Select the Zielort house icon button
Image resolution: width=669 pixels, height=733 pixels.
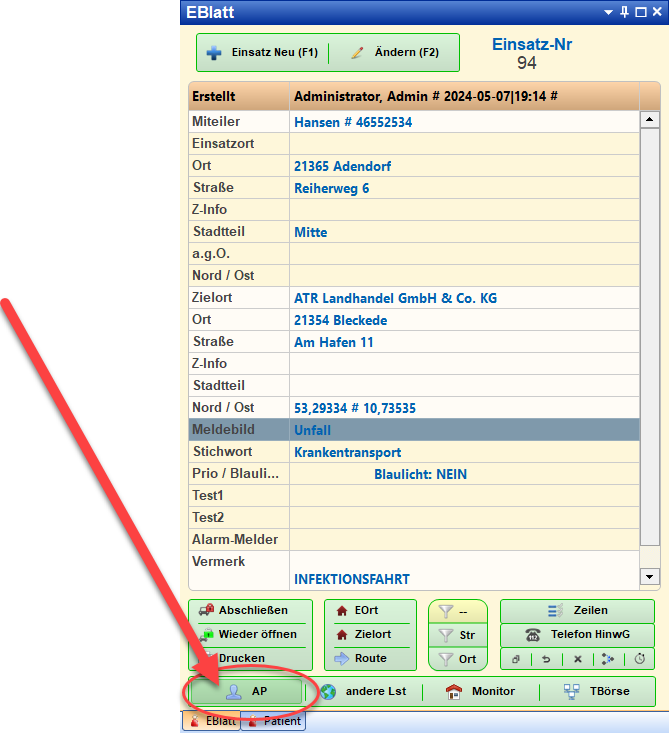point(359,634)
